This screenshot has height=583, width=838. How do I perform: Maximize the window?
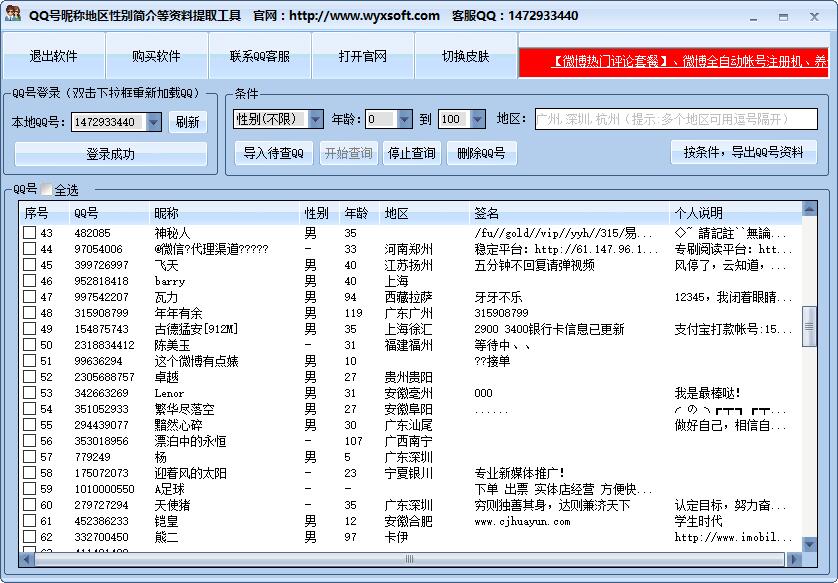pyautogui.click(x=783, y=17)
